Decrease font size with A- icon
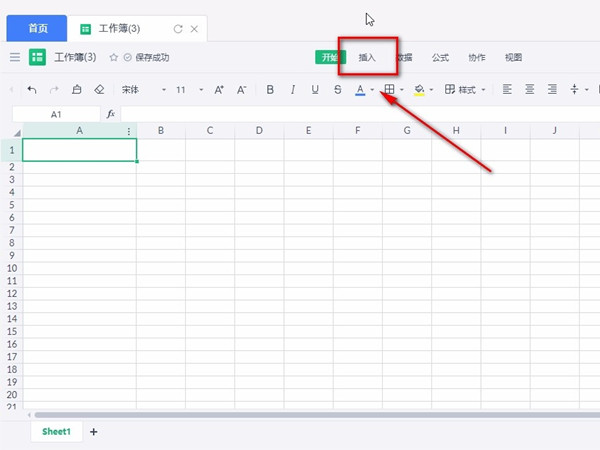This screenshot has width=600, height=450. point(241,90)
